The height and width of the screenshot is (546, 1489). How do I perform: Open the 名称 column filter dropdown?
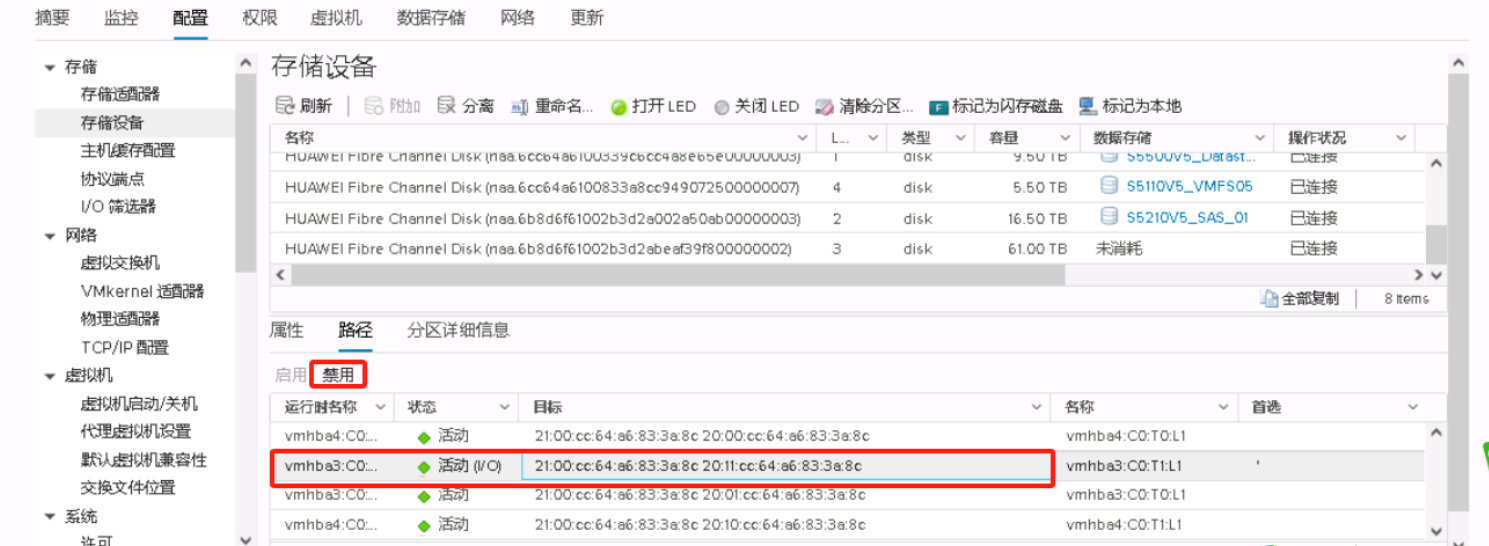pyautogui.click(x=802, y=138)
